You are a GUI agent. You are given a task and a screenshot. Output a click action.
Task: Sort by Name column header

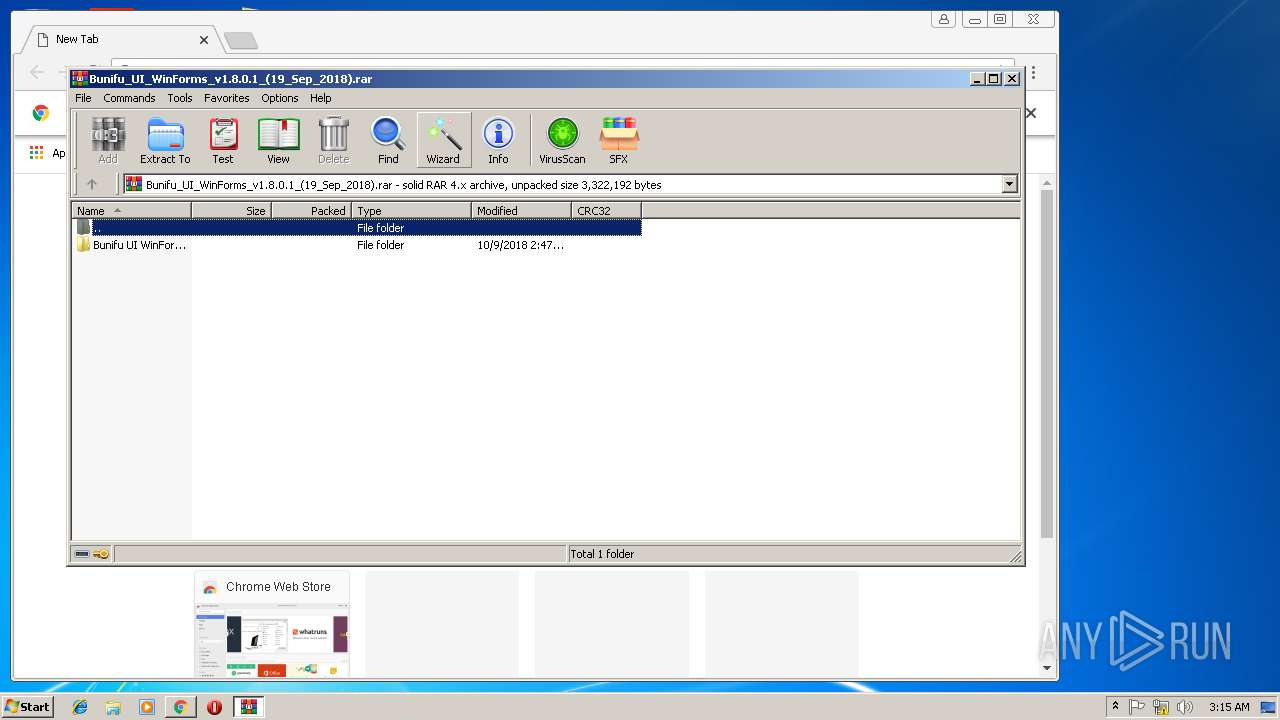click(131, 211)
